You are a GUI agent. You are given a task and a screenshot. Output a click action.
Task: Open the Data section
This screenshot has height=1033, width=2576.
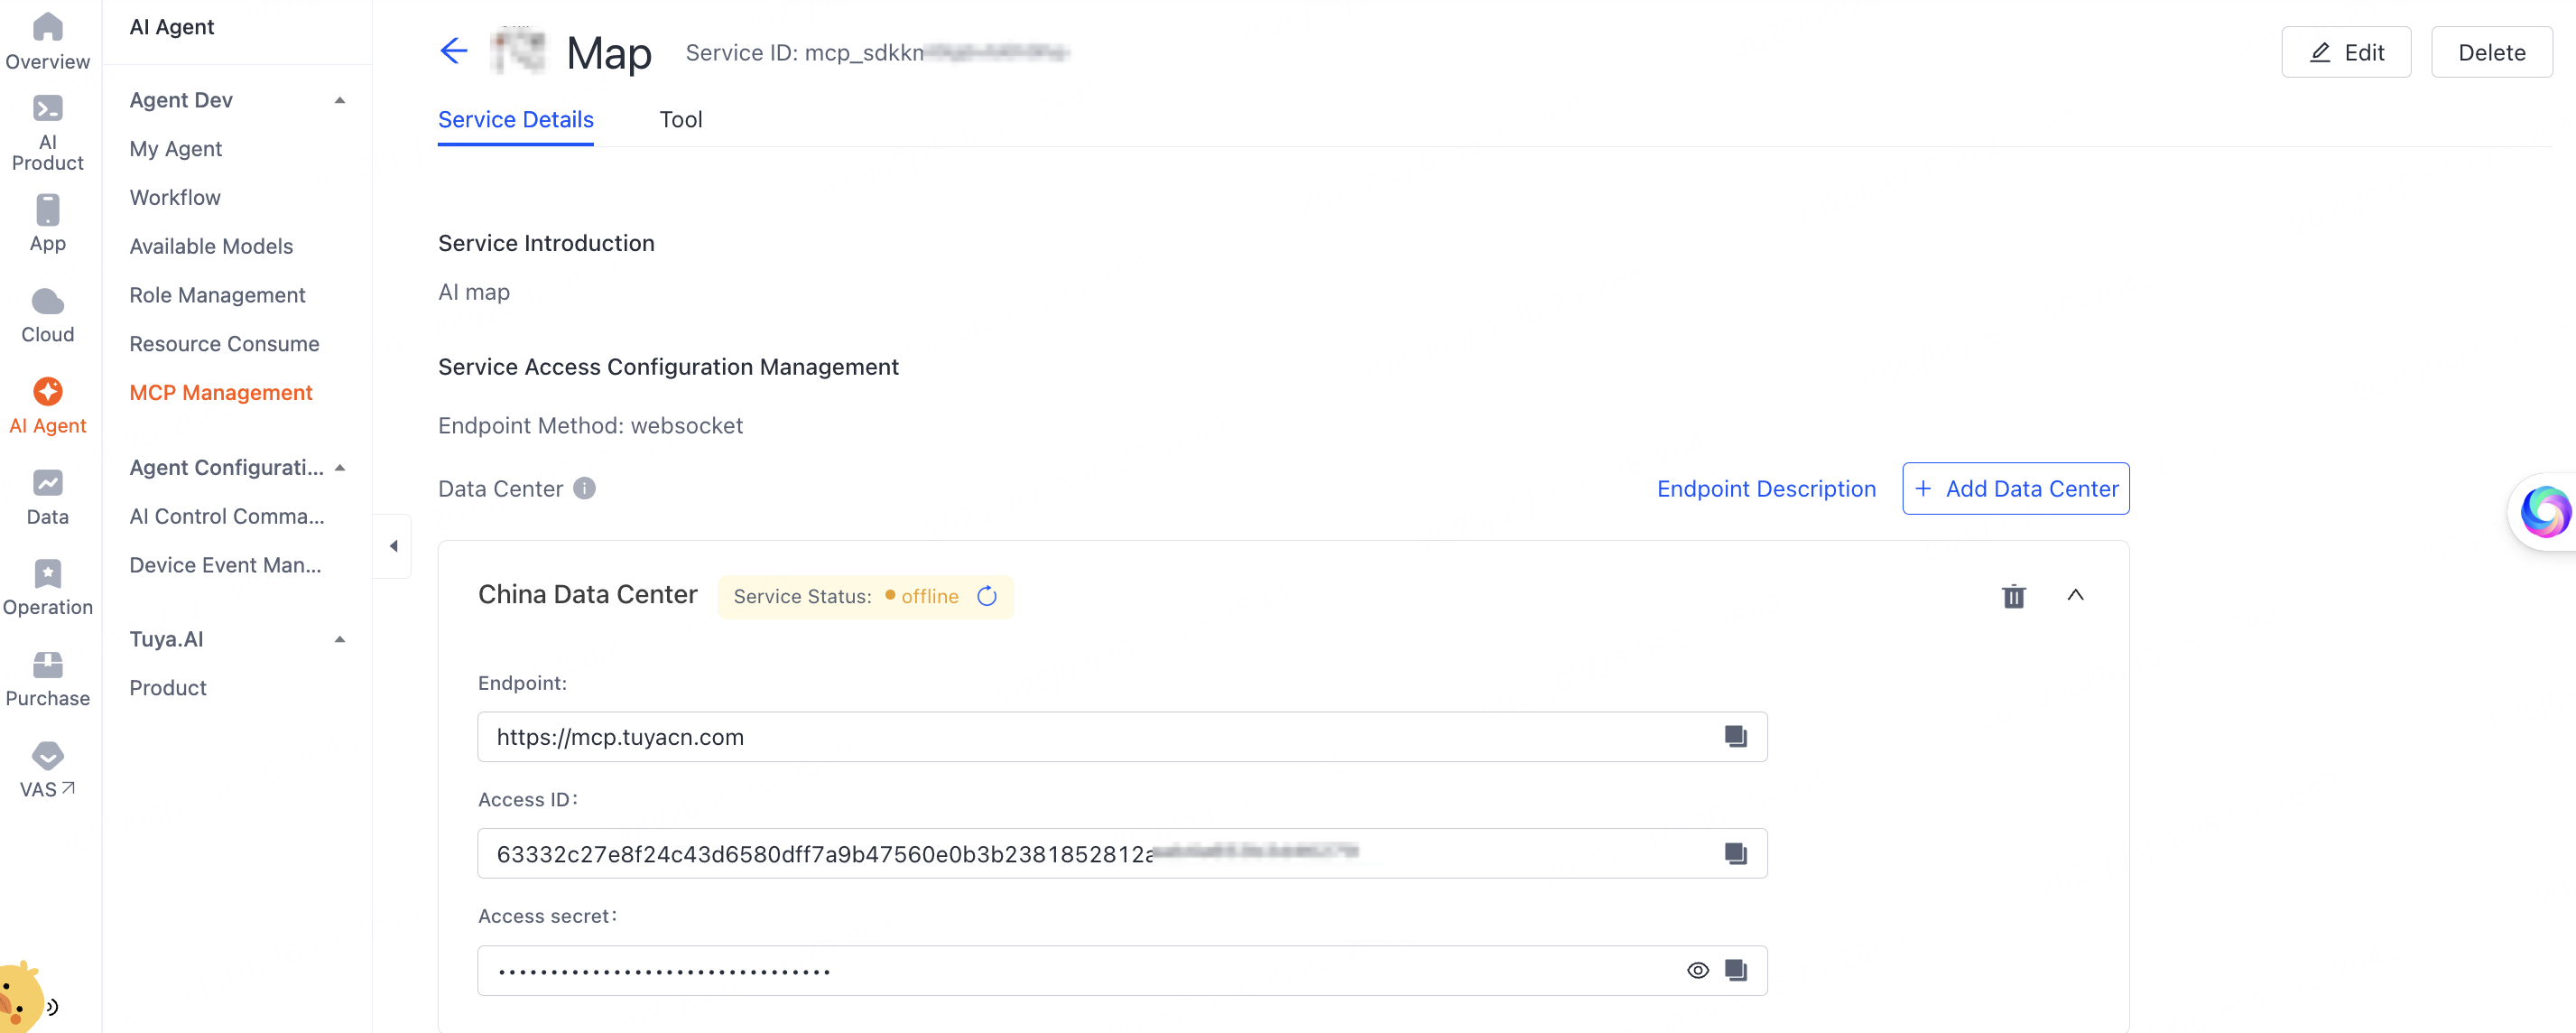click(47, 498)
